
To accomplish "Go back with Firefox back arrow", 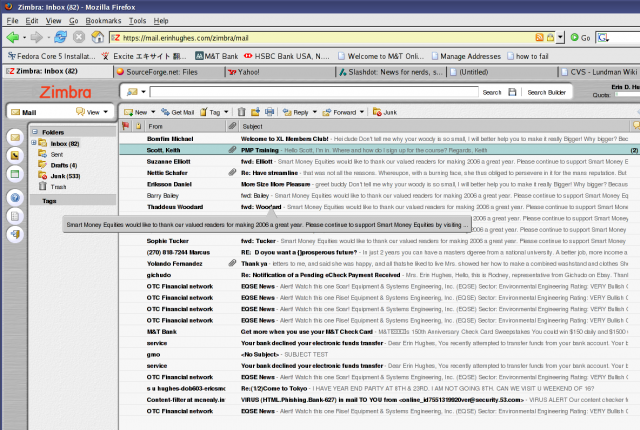I will pyautogui.click(x=13, y=38).
